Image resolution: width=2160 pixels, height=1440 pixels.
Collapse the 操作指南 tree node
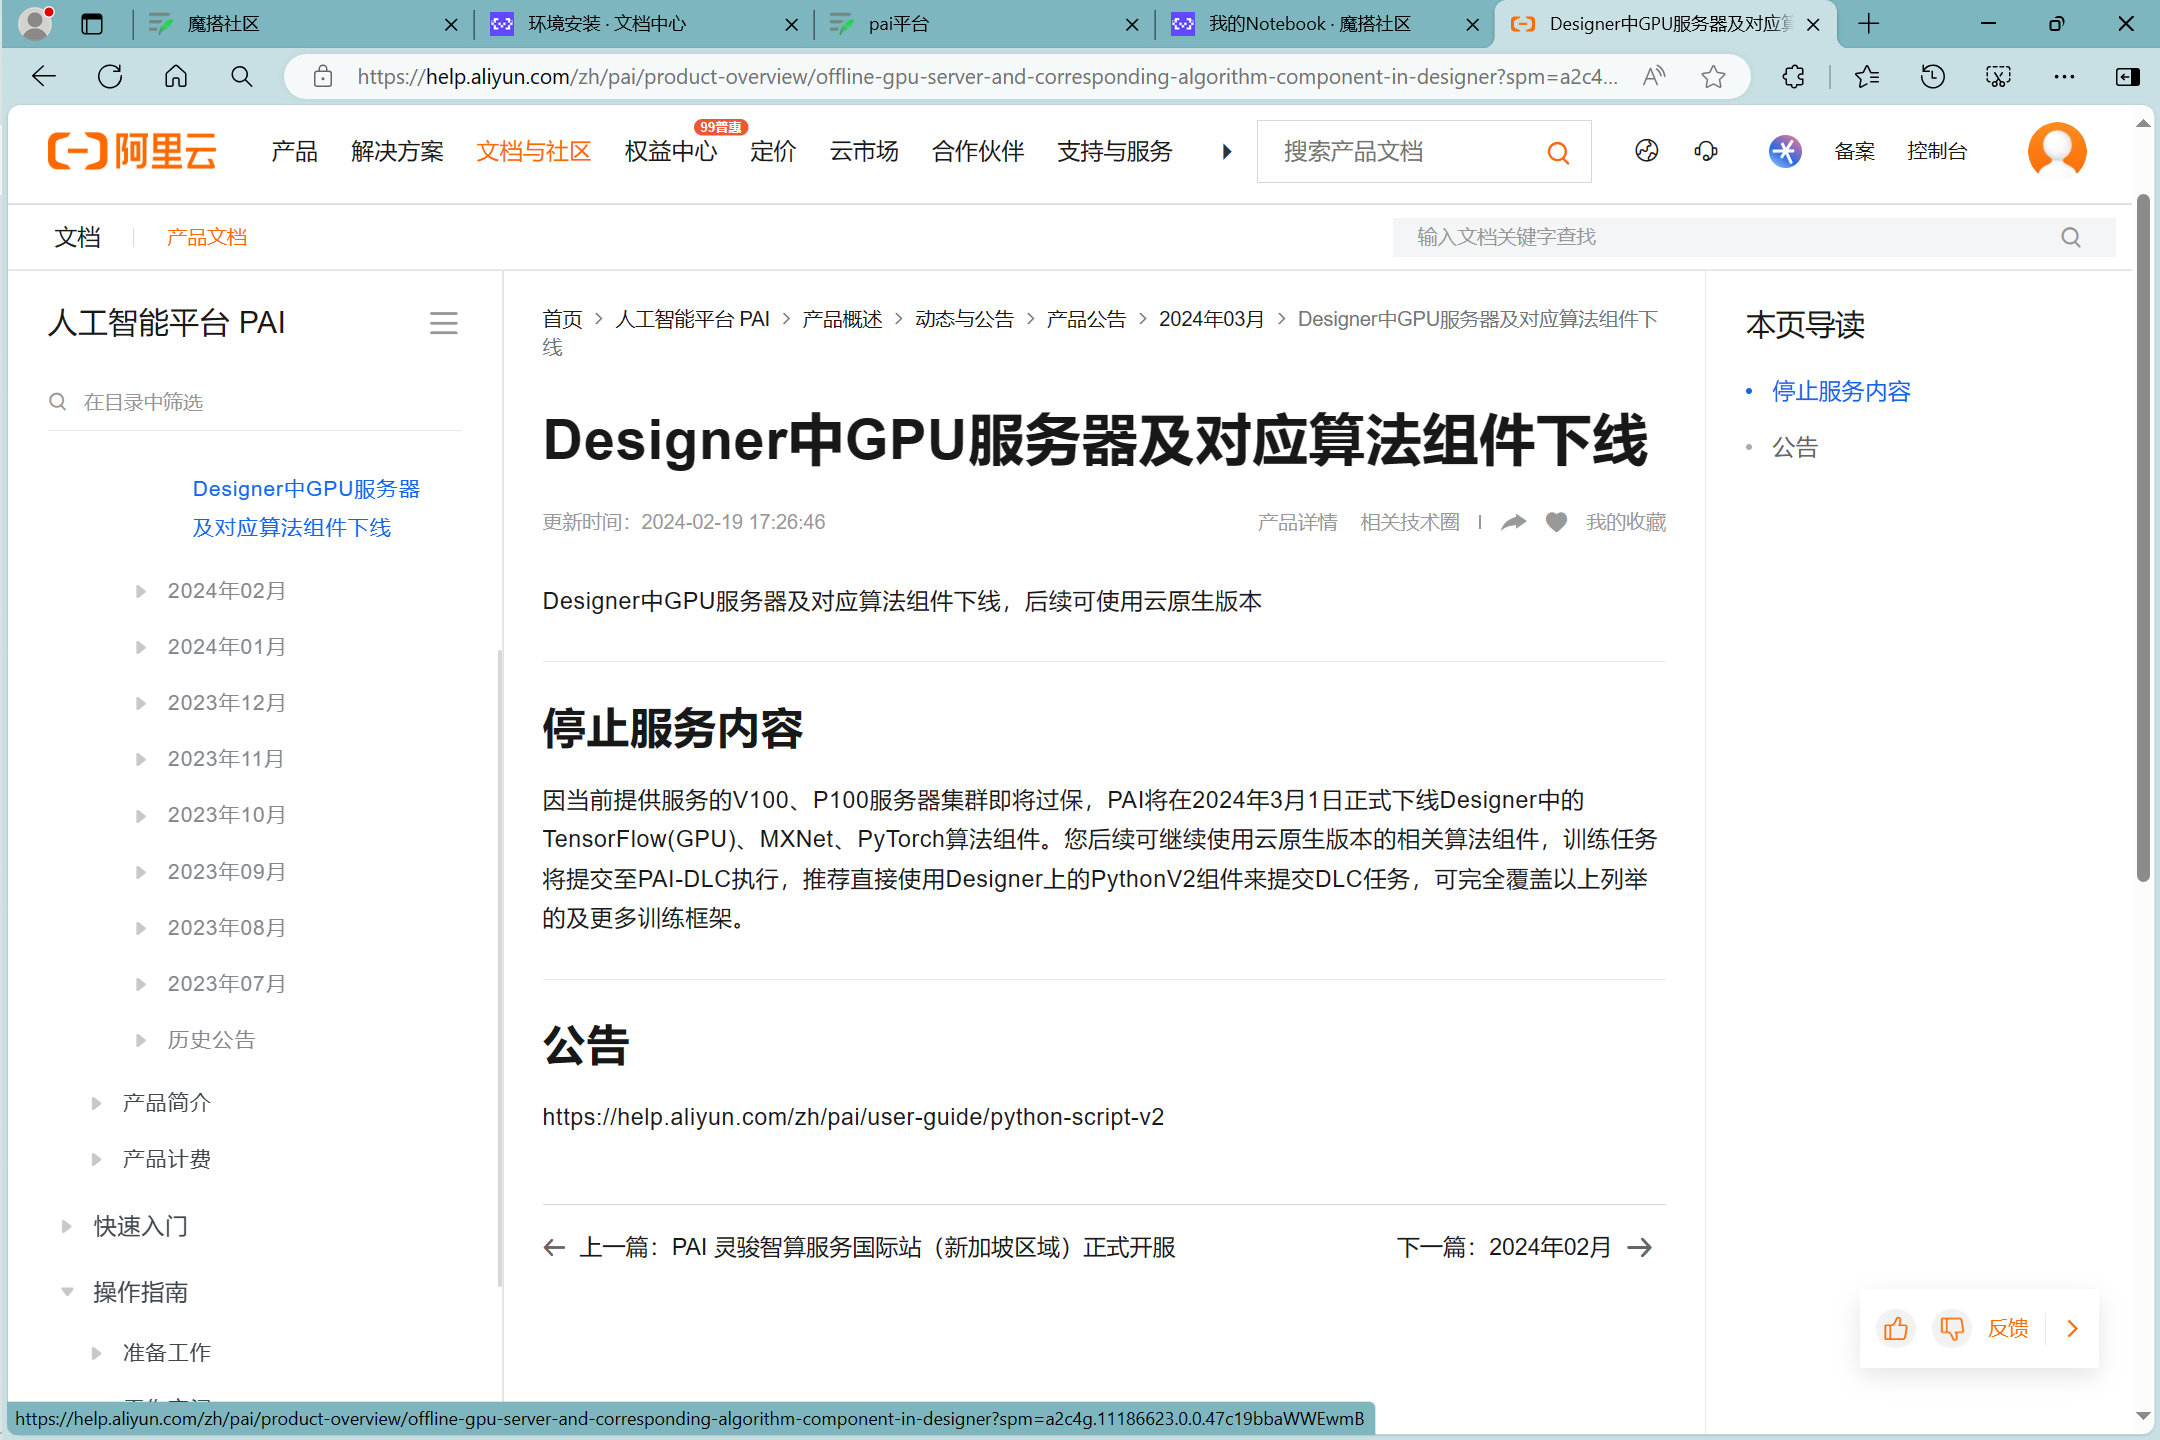click(67, 1292)
